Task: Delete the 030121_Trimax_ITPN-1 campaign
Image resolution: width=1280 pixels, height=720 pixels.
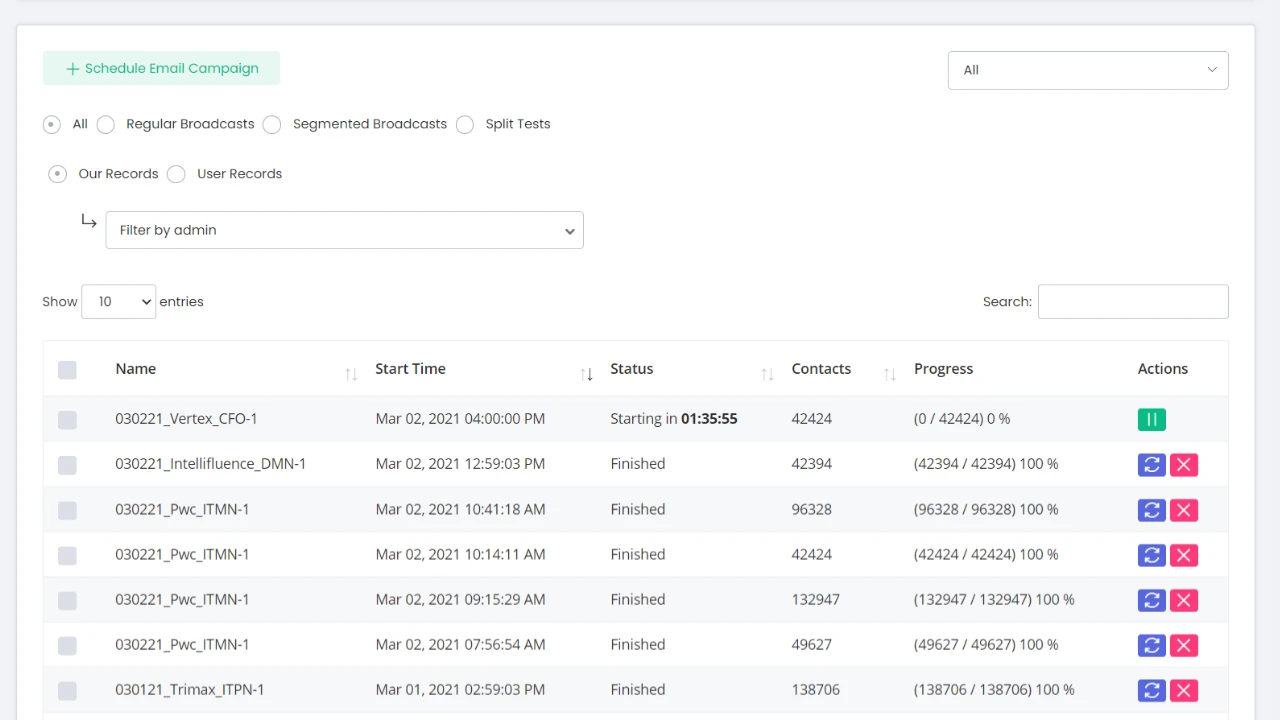Action: point(1184,690)
